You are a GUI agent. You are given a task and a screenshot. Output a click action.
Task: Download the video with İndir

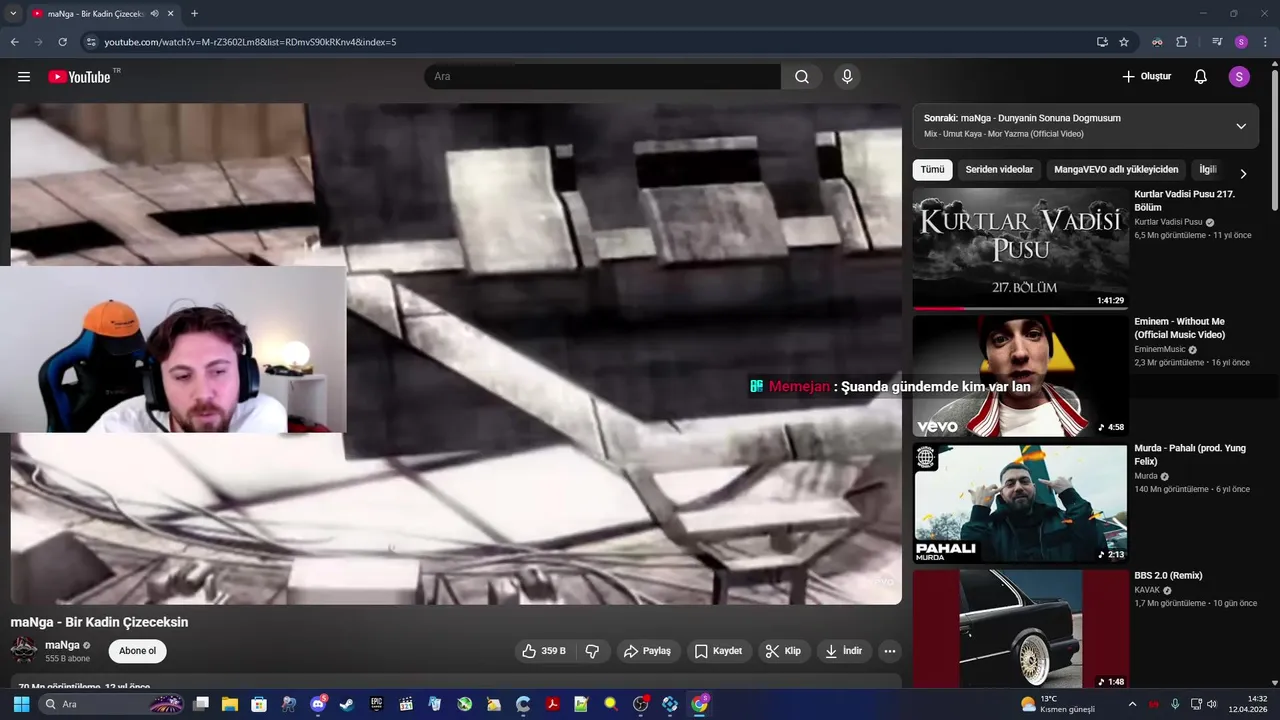pyautogui.click(x=843, y=651)
